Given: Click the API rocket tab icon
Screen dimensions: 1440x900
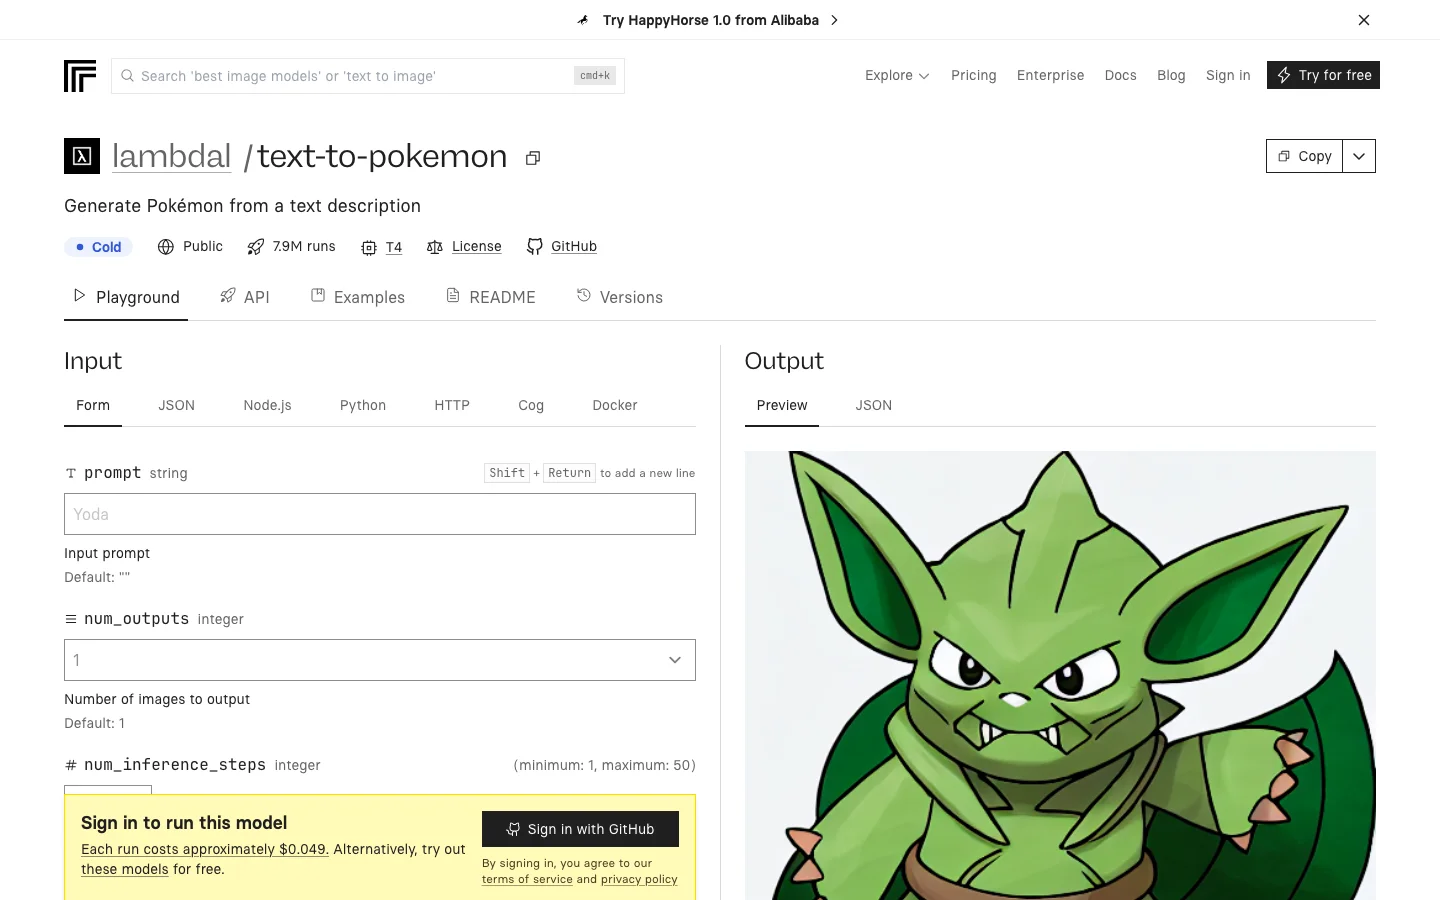Looking at the screenshot, I should pyautogui.click(x=228, y=295).
